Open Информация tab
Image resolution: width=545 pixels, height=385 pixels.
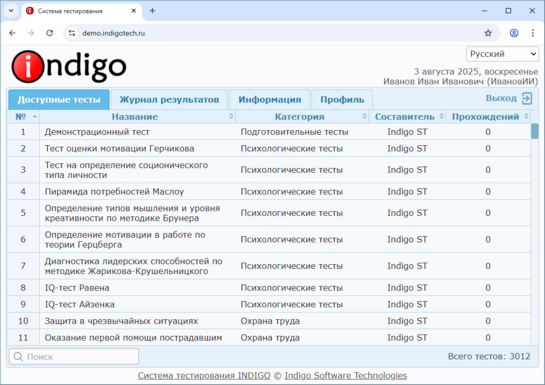click(270, 99)
